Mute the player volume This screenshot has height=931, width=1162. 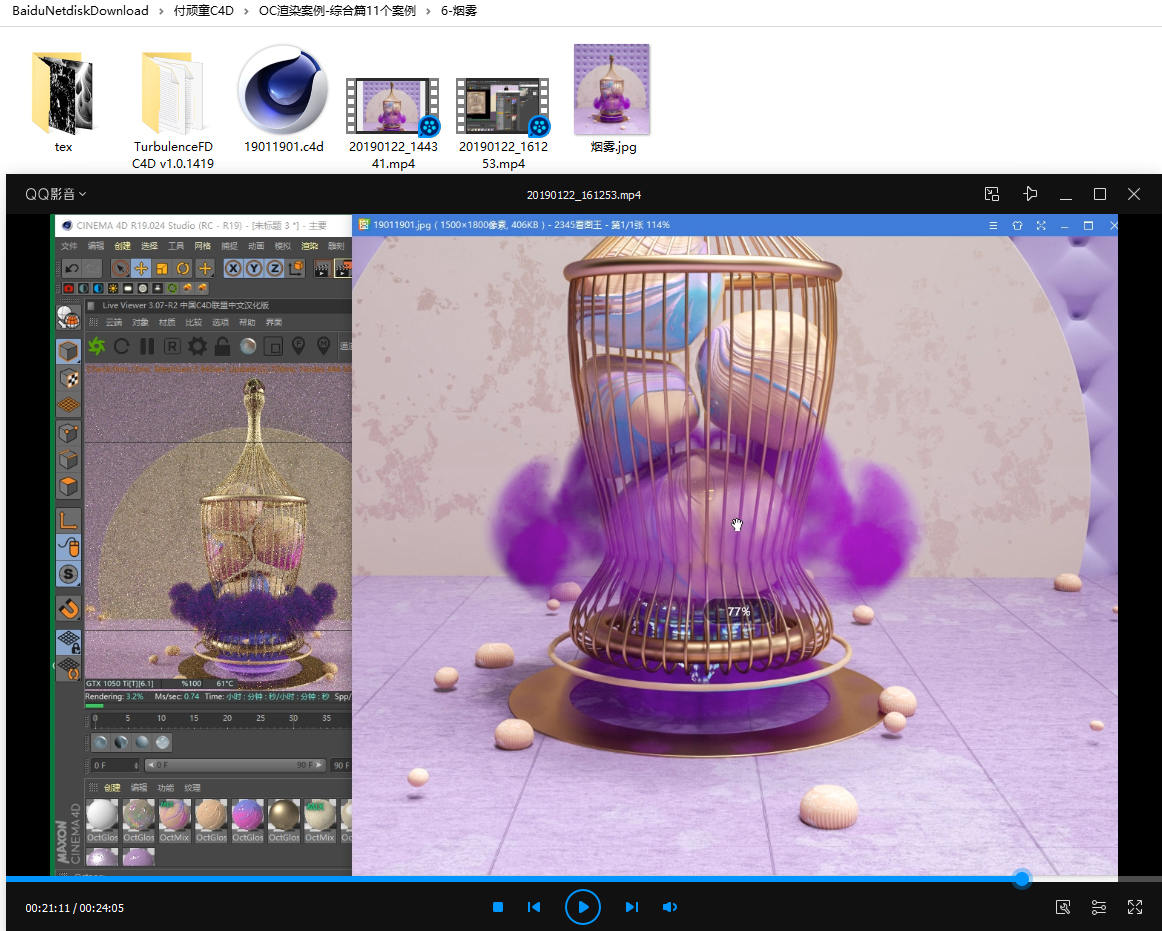[670, 907]
